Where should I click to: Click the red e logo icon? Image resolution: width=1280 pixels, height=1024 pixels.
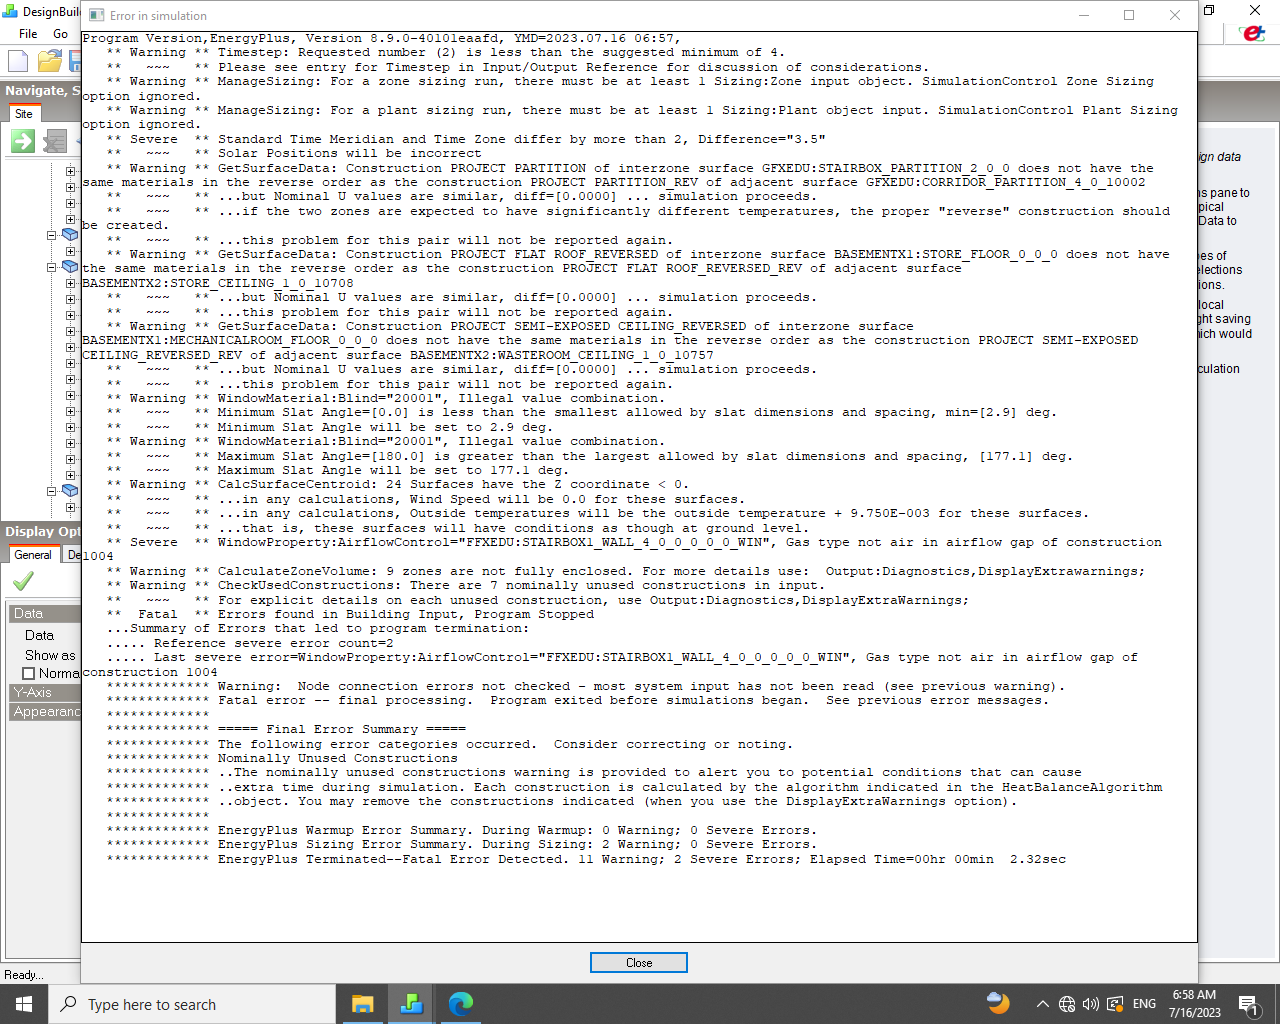pos(1252,33)
